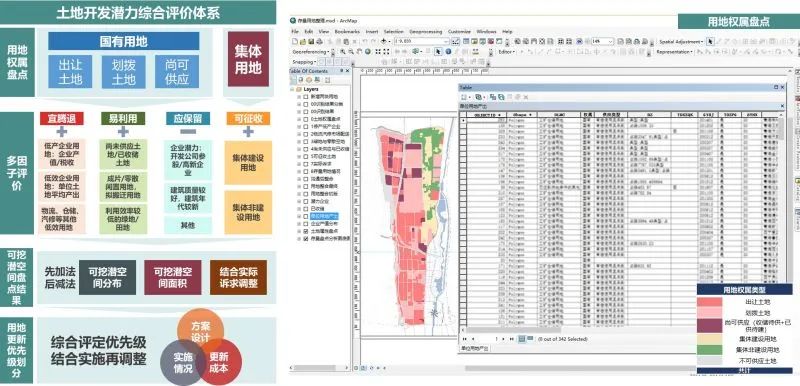Select the Select Elements arrow tool
Viewport: 800px width, 386px height.
[x=438, y=52]
